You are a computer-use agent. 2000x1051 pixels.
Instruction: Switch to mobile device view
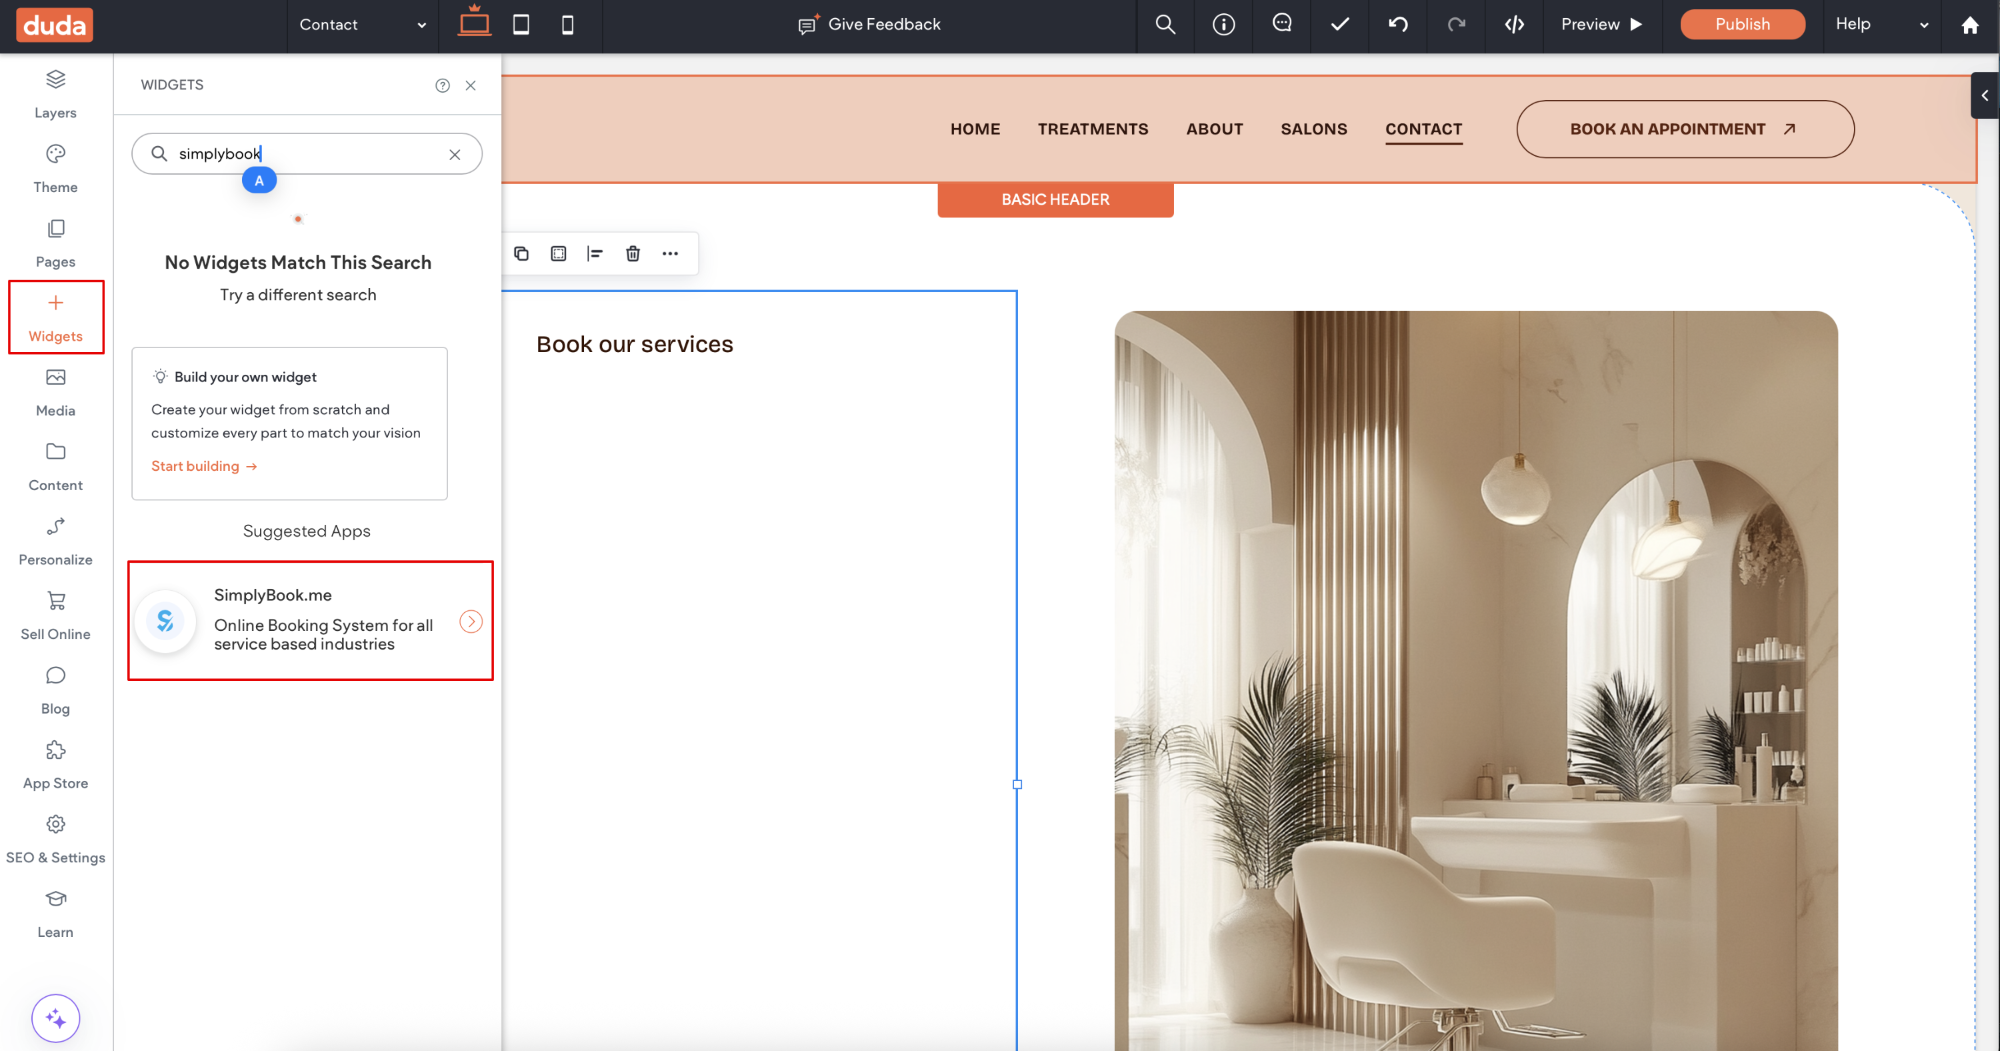click(x=567, y=25)
